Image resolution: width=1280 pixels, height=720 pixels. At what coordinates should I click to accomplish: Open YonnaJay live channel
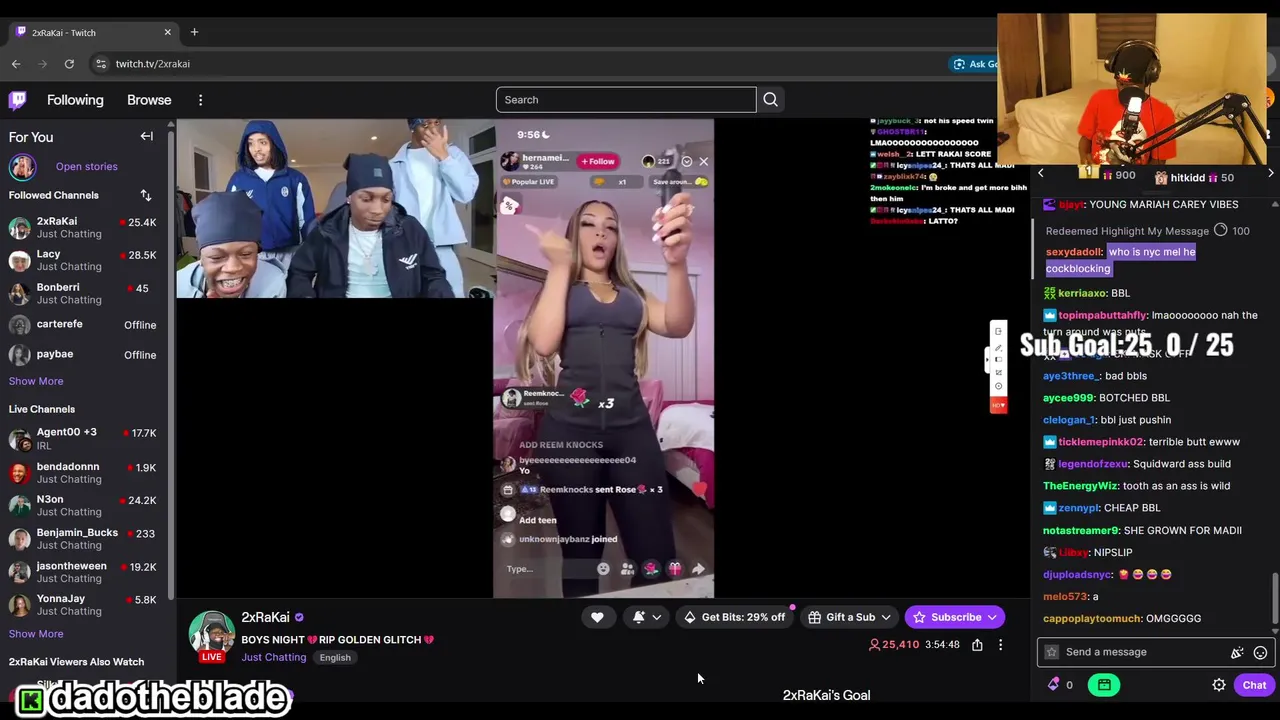[85, 604]
